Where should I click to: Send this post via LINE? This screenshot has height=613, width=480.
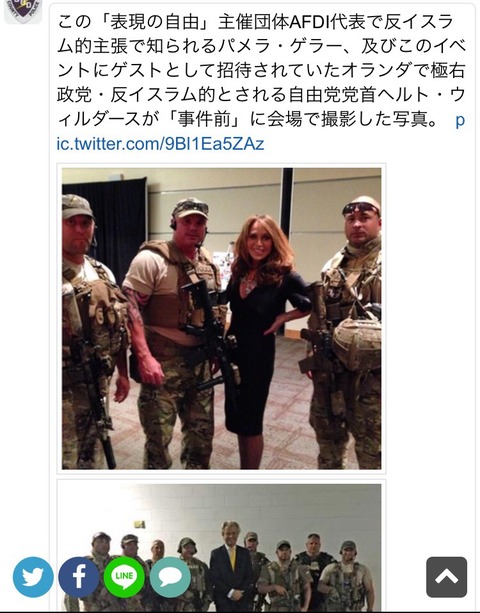coord(124,577)
